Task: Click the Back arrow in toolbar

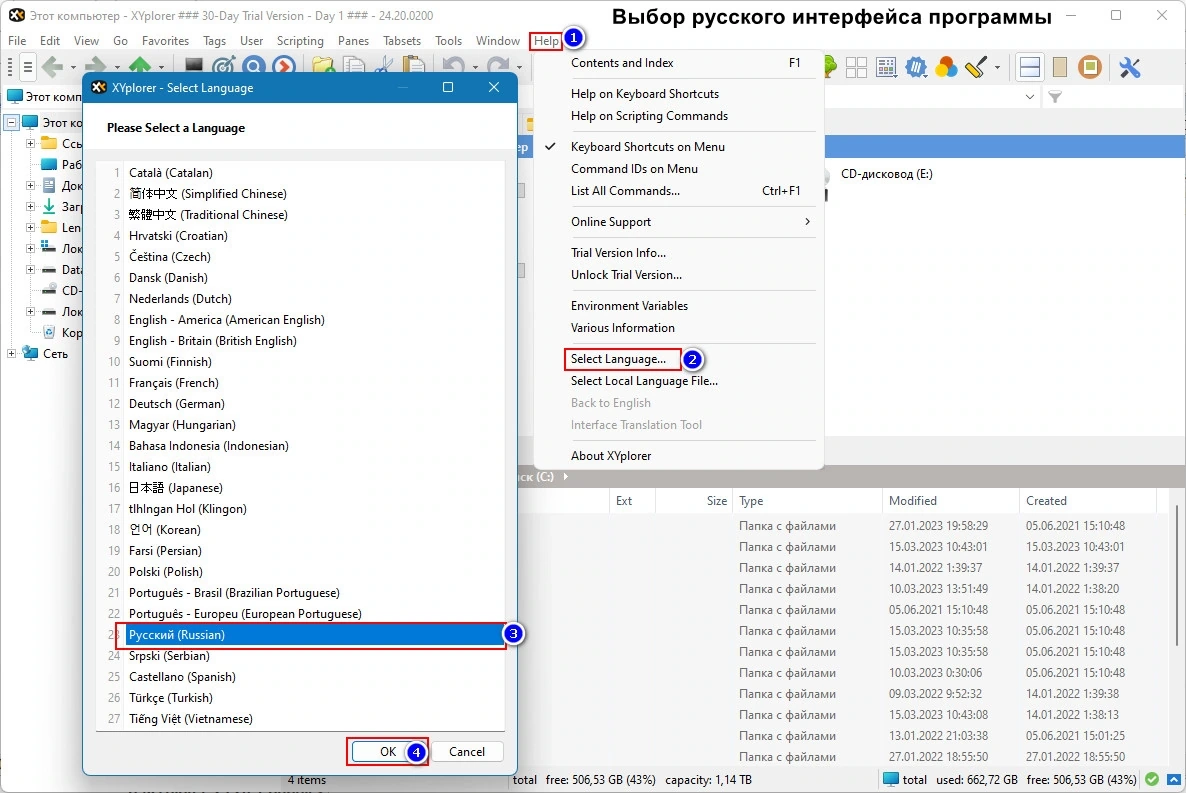Action: (x=52, y=67)
